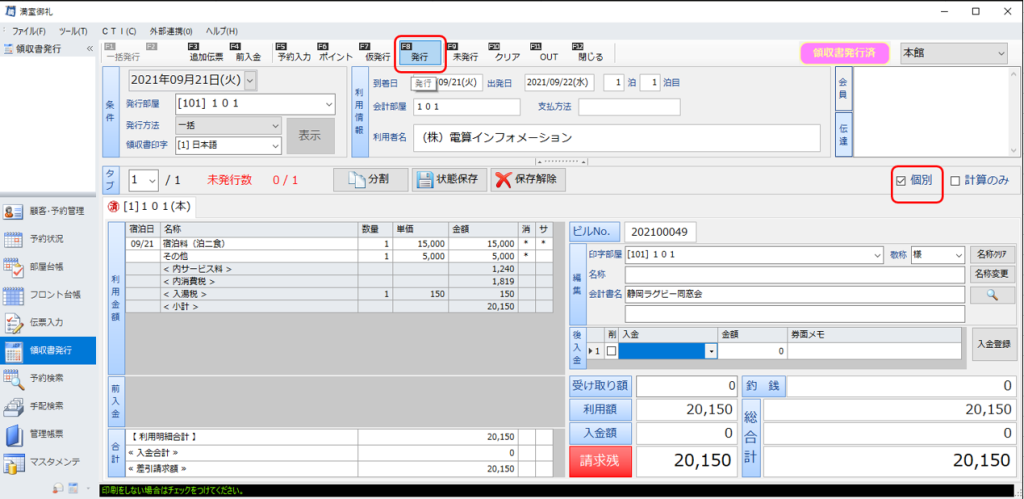This screenshot has height=499, width=1024.
Task: Open フロント台帳 from the sidebar
Action: pos(48,296)
